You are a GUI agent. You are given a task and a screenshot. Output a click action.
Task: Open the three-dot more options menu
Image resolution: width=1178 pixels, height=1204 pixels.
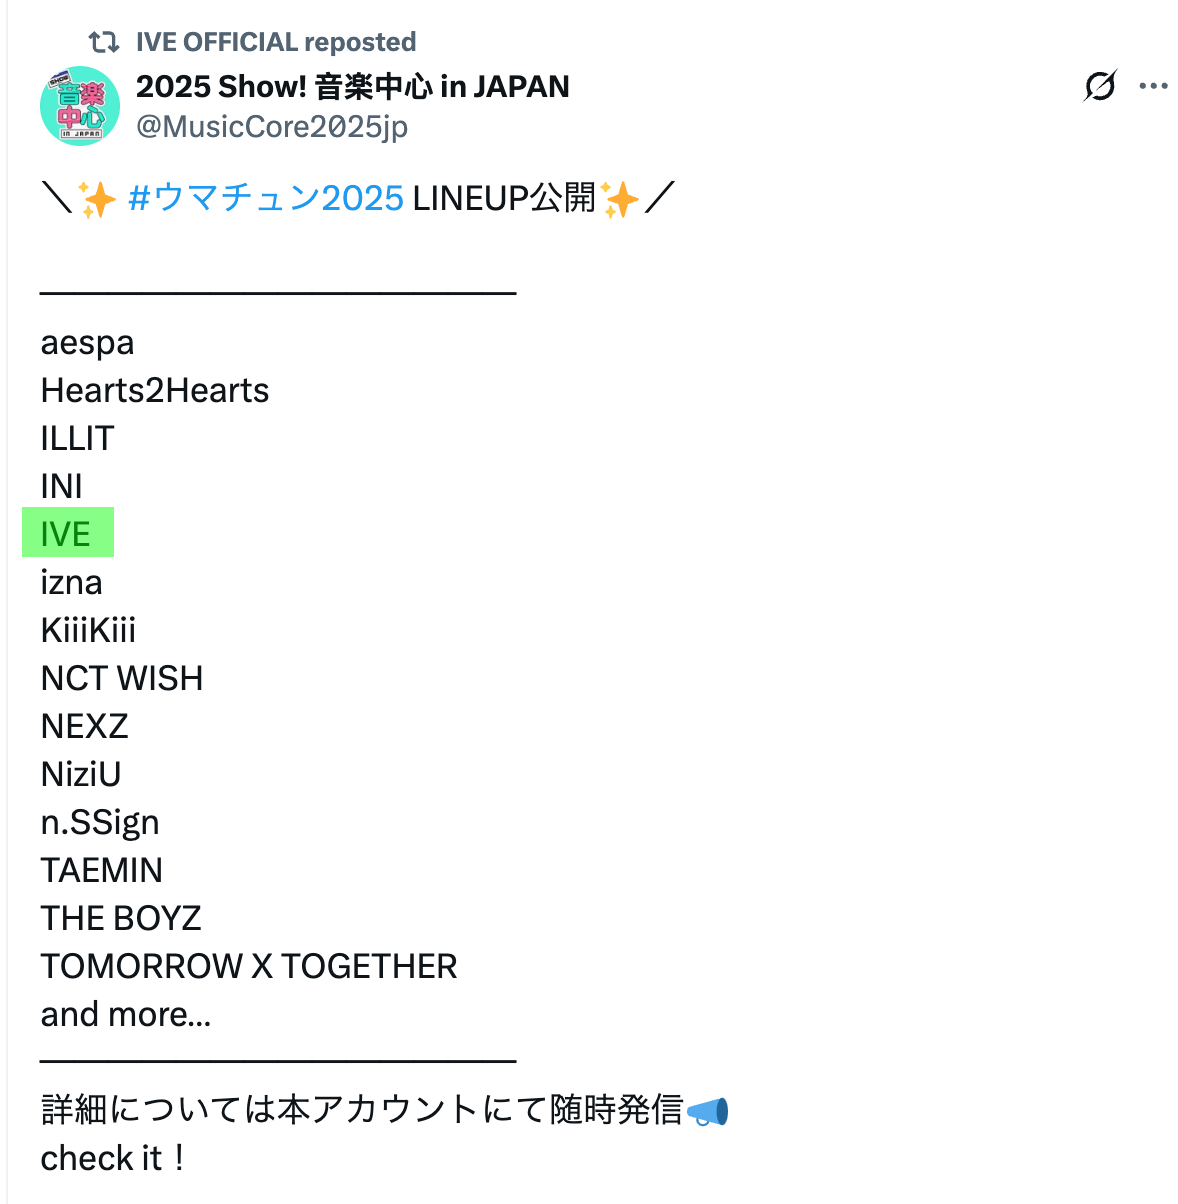[x=1153, y=86]
